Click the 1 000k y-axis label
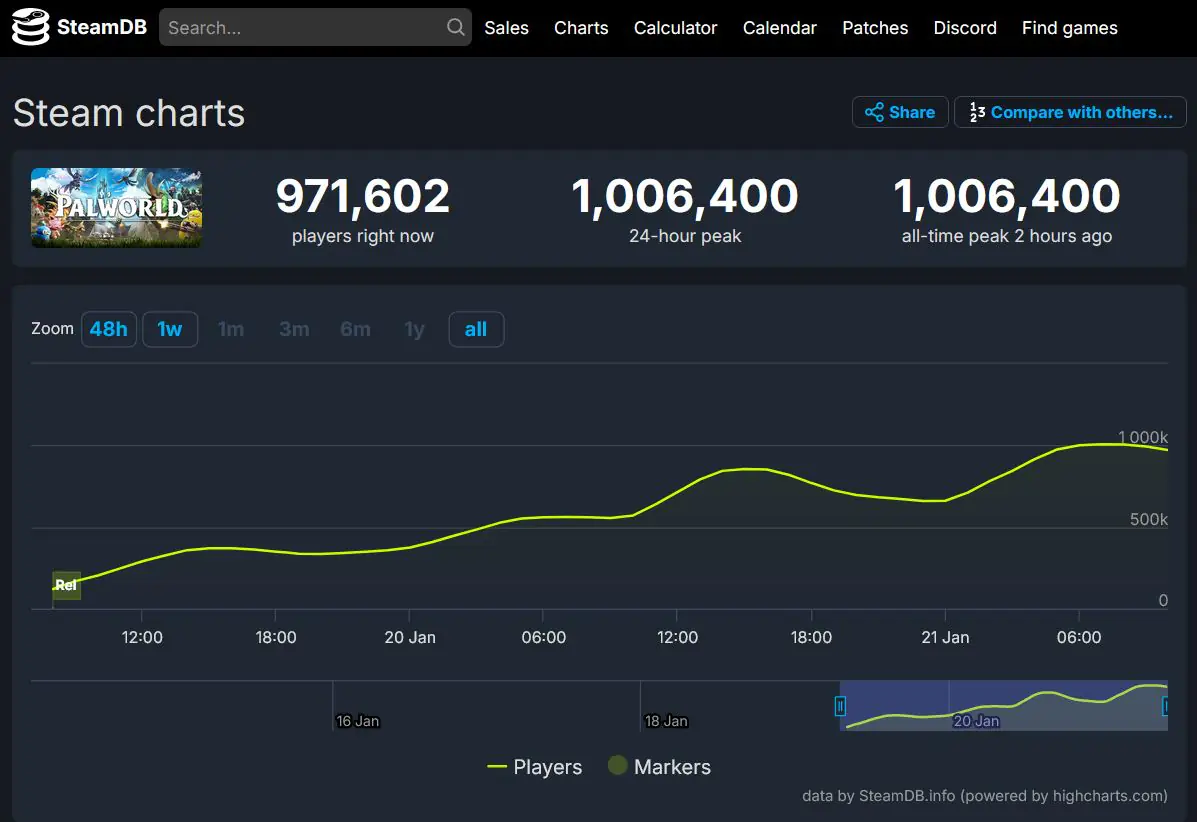The image size is (1197, 822). (x=1143, y=437)
